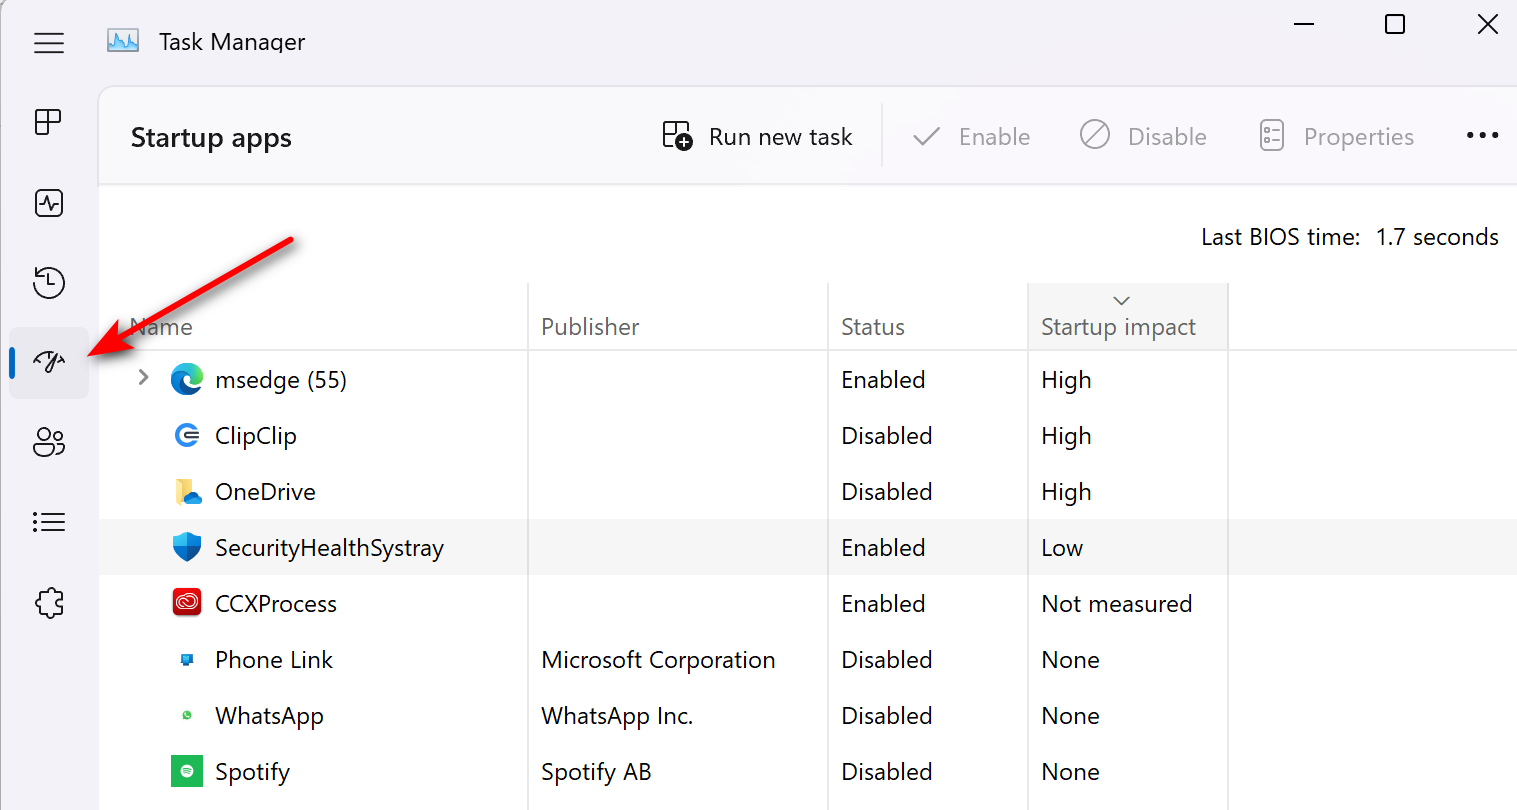Click the Last BIOS time reading
This screenshot has width=1517, height=810.
pyautogui.click(x=1350, y=237)
